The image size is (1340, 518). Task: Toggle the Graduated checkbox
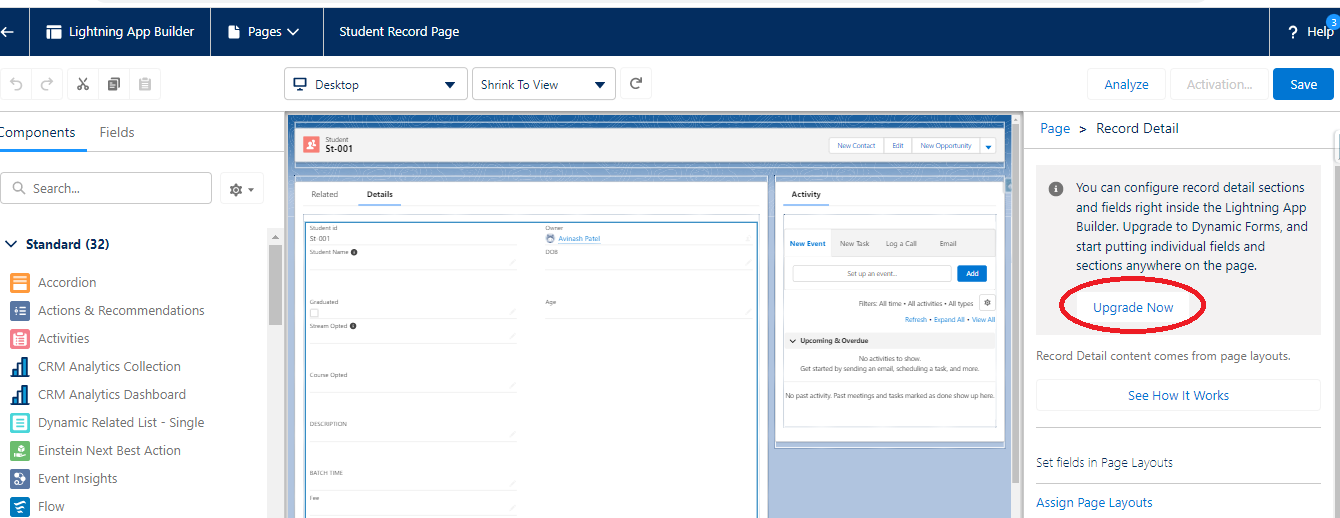[x=314, y=313]
